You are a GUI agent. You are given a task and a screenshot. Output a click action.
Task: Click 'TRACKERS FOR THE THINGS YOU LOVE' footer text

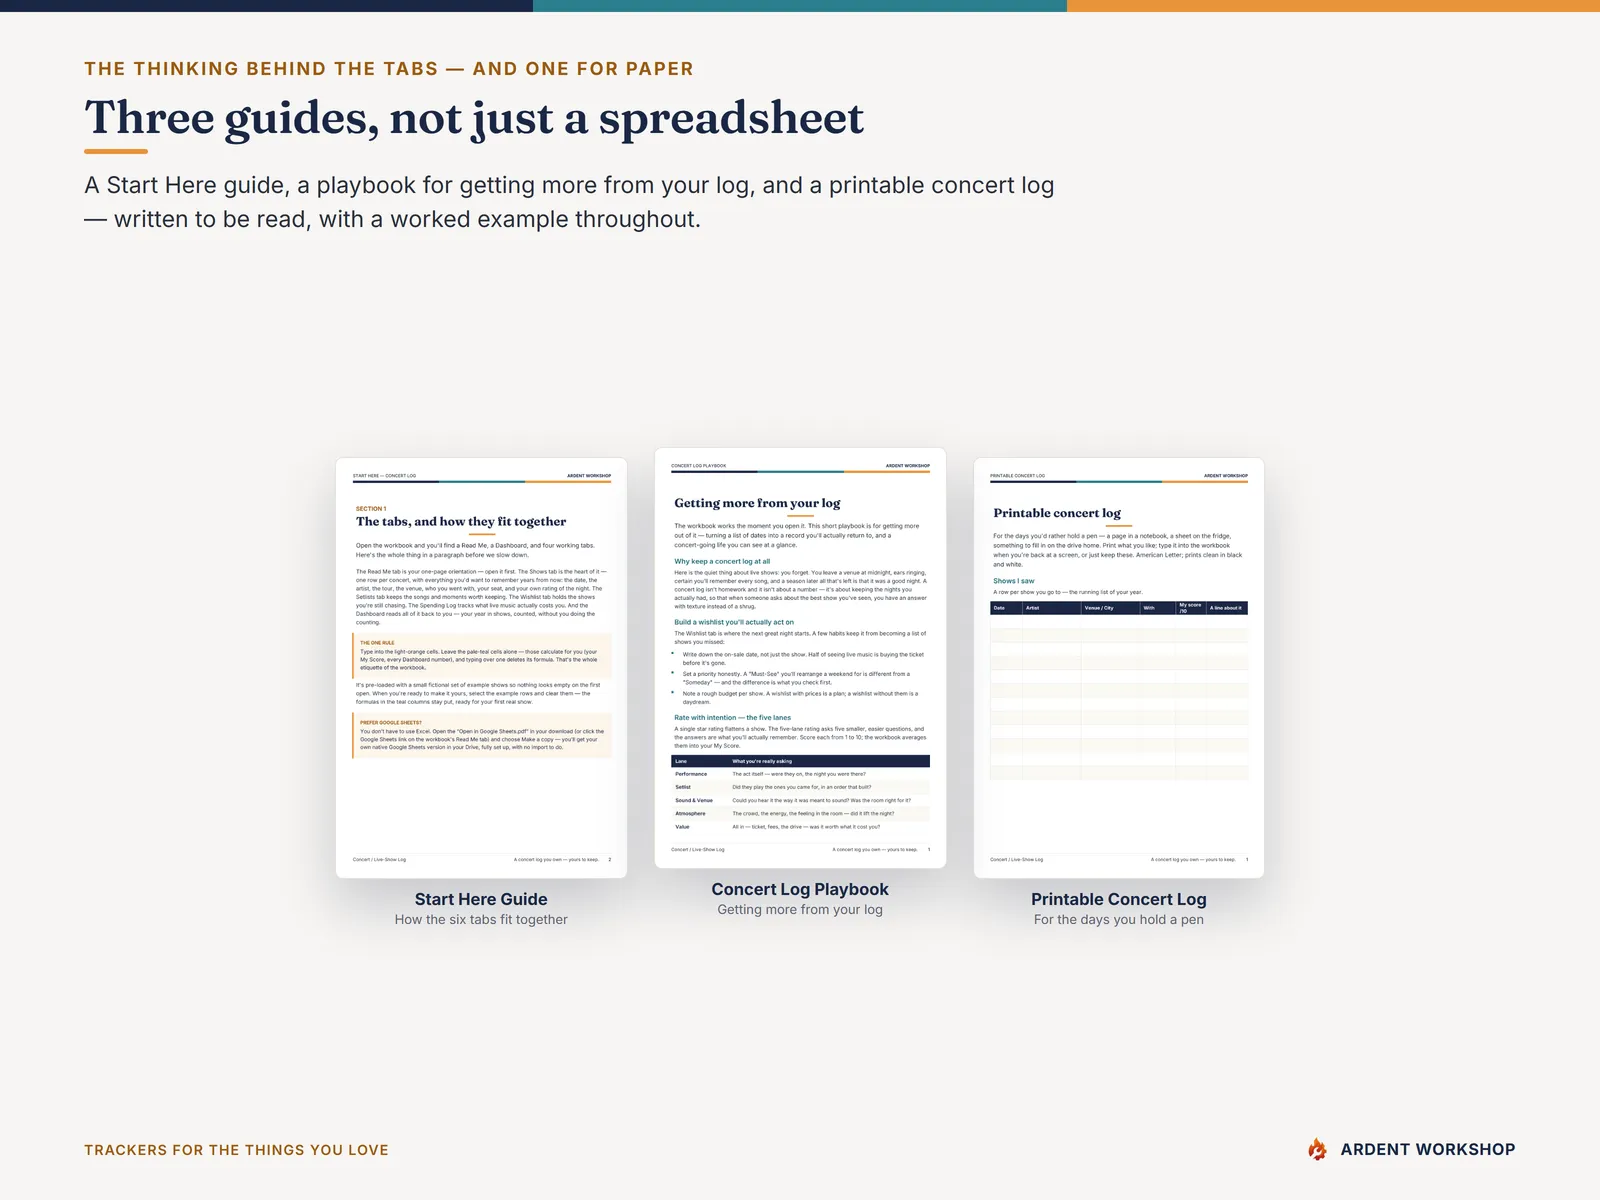pos(236,1150)
